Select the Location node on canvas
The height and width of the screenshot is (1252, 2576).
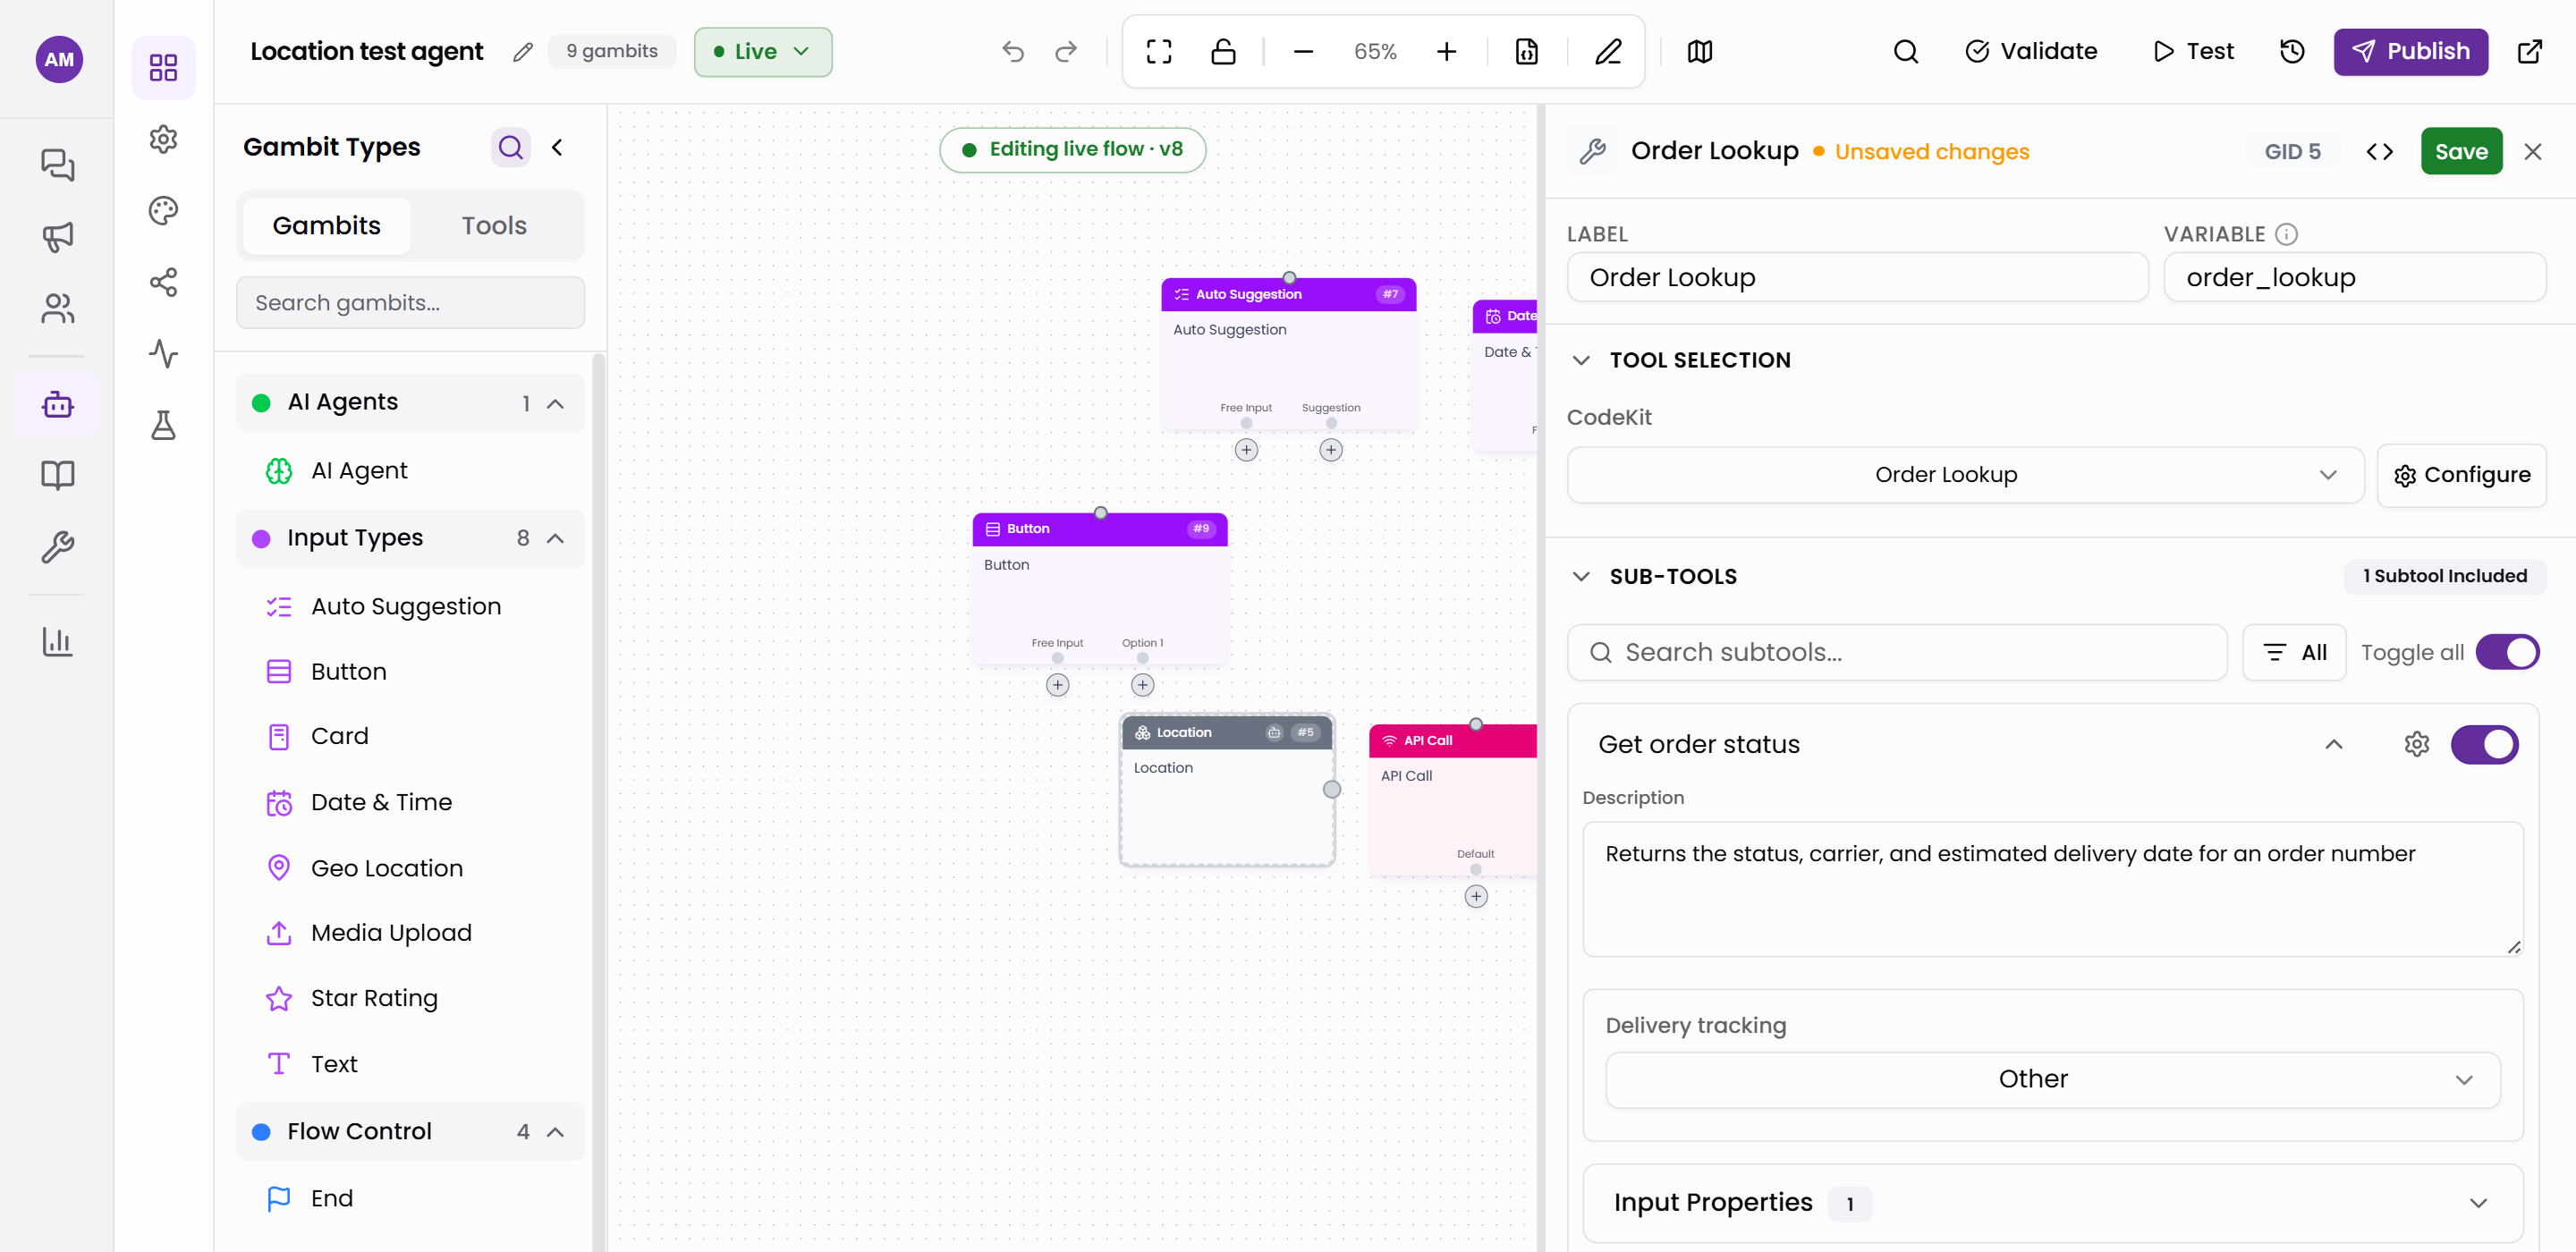(x=1227, y=790)
